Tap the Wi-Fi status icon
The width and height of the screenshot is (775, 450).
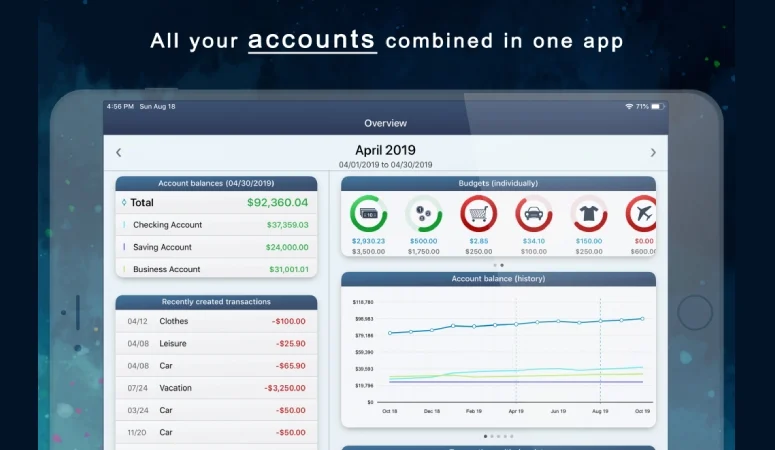(x=629, y=106)
